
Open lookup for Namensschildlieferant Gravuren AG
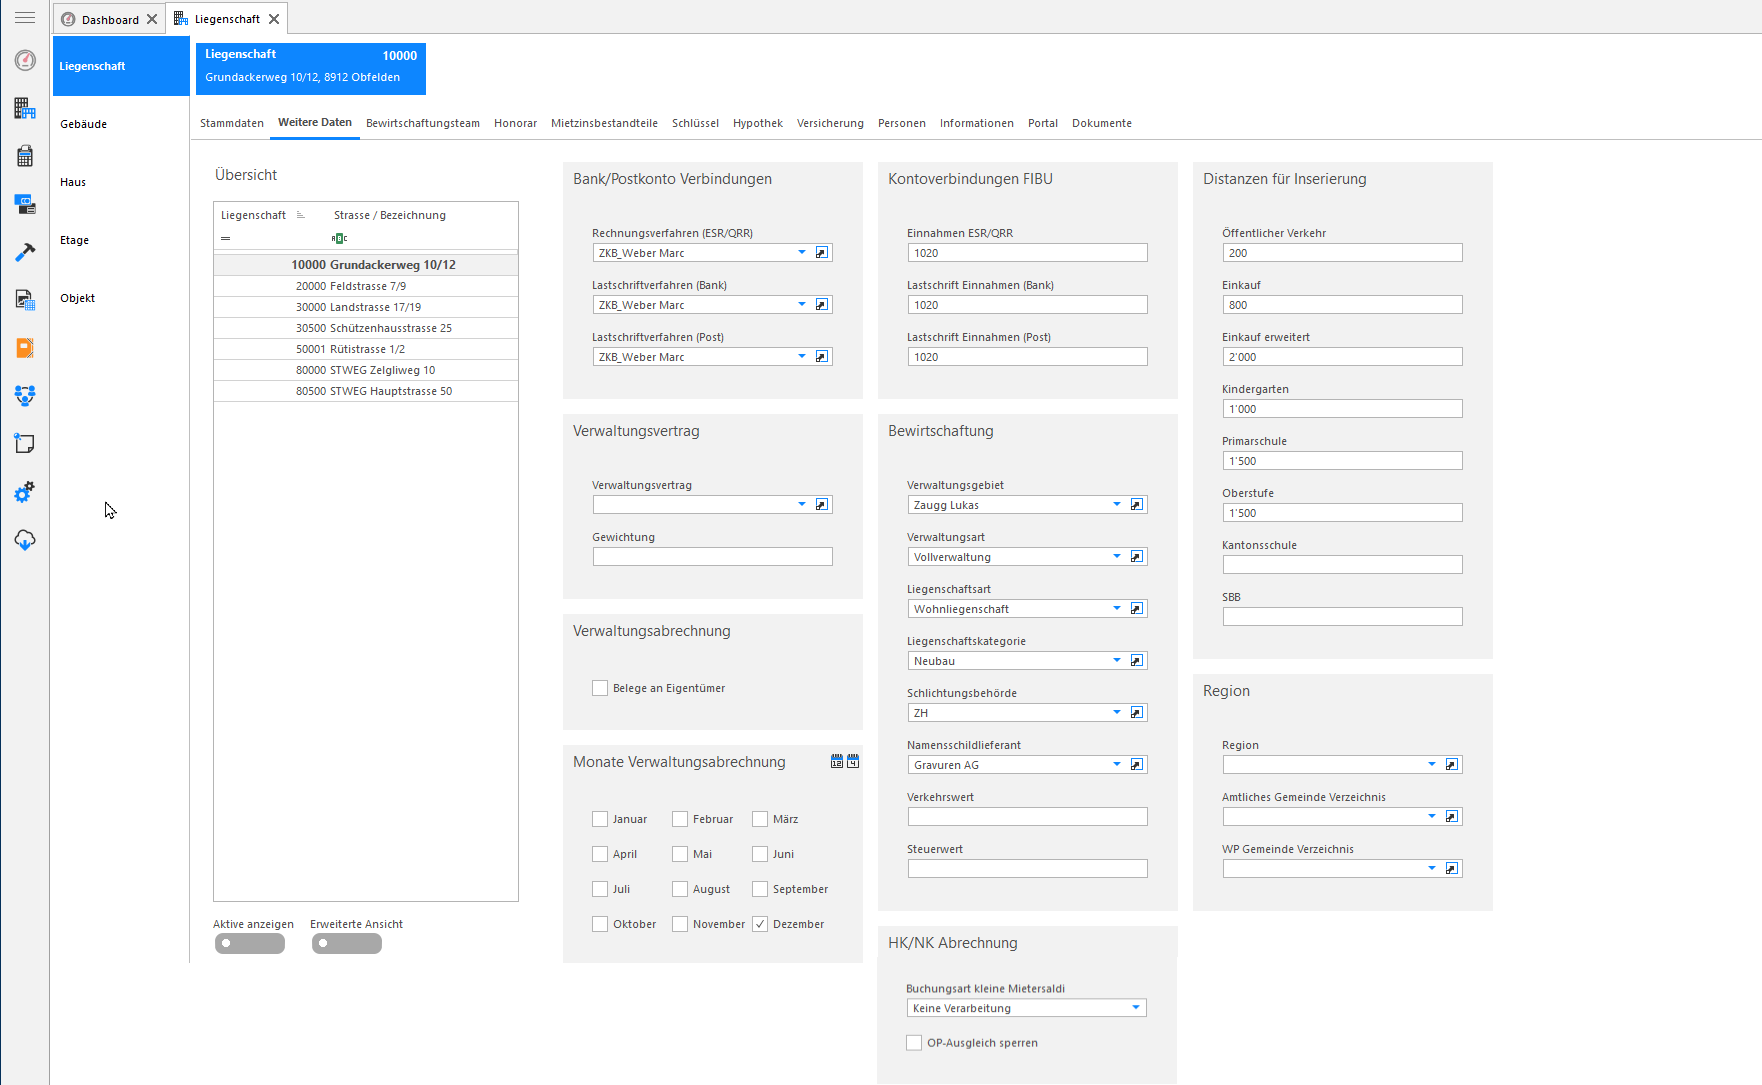[x=1137, y=765]
